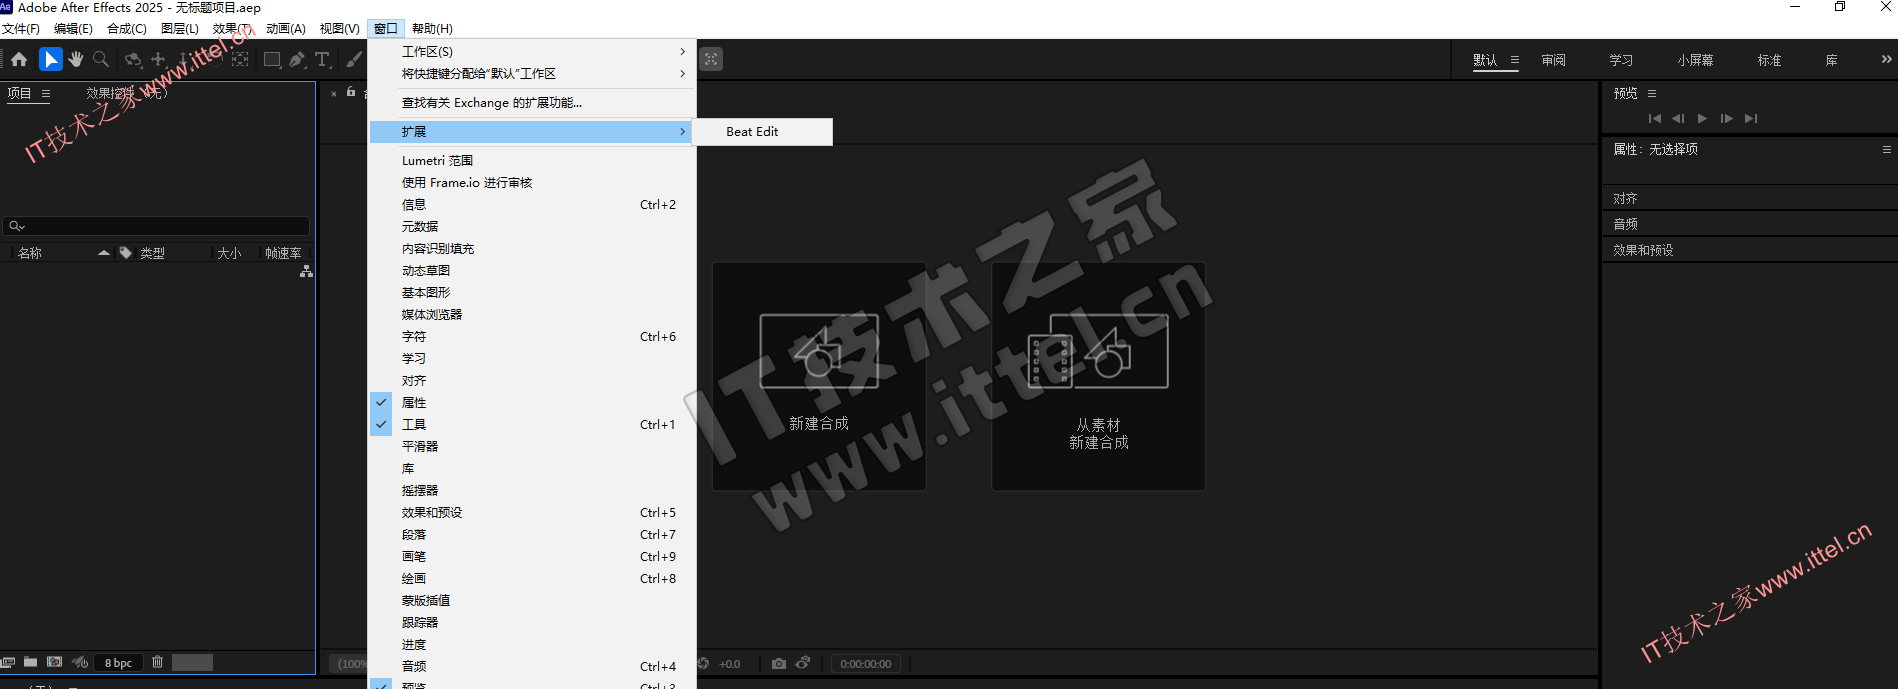Switch to 审阅 workspace

(1553, 60)
